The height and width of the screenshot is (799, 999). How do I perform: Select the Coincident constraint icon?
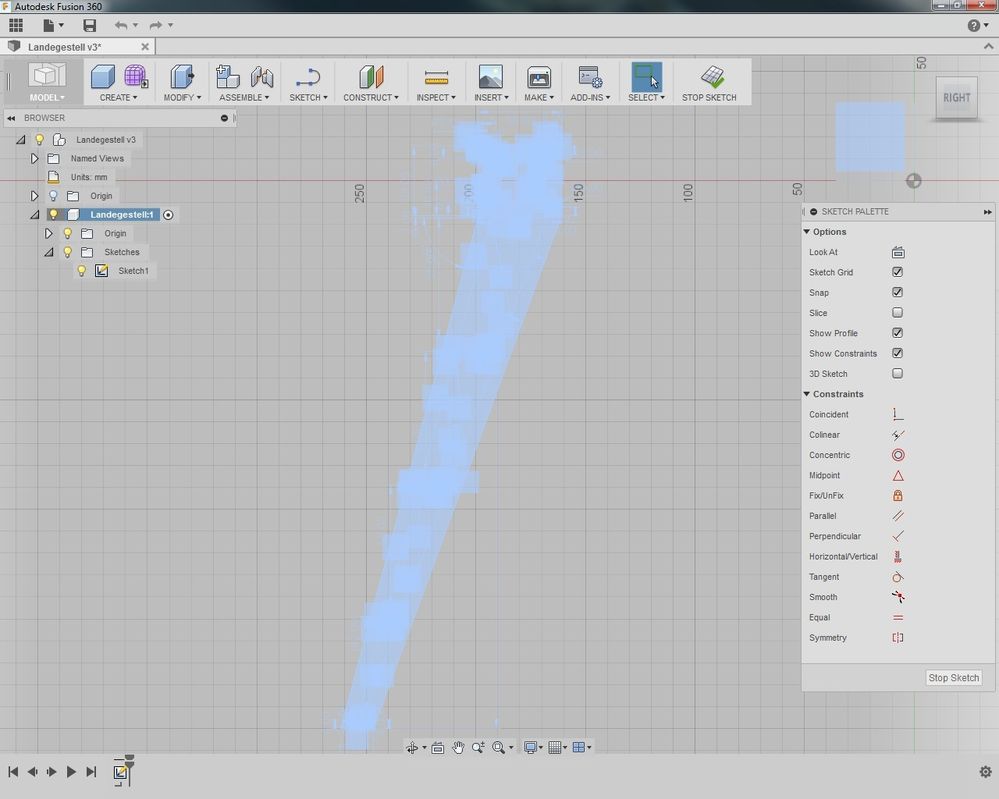(897, 414)
